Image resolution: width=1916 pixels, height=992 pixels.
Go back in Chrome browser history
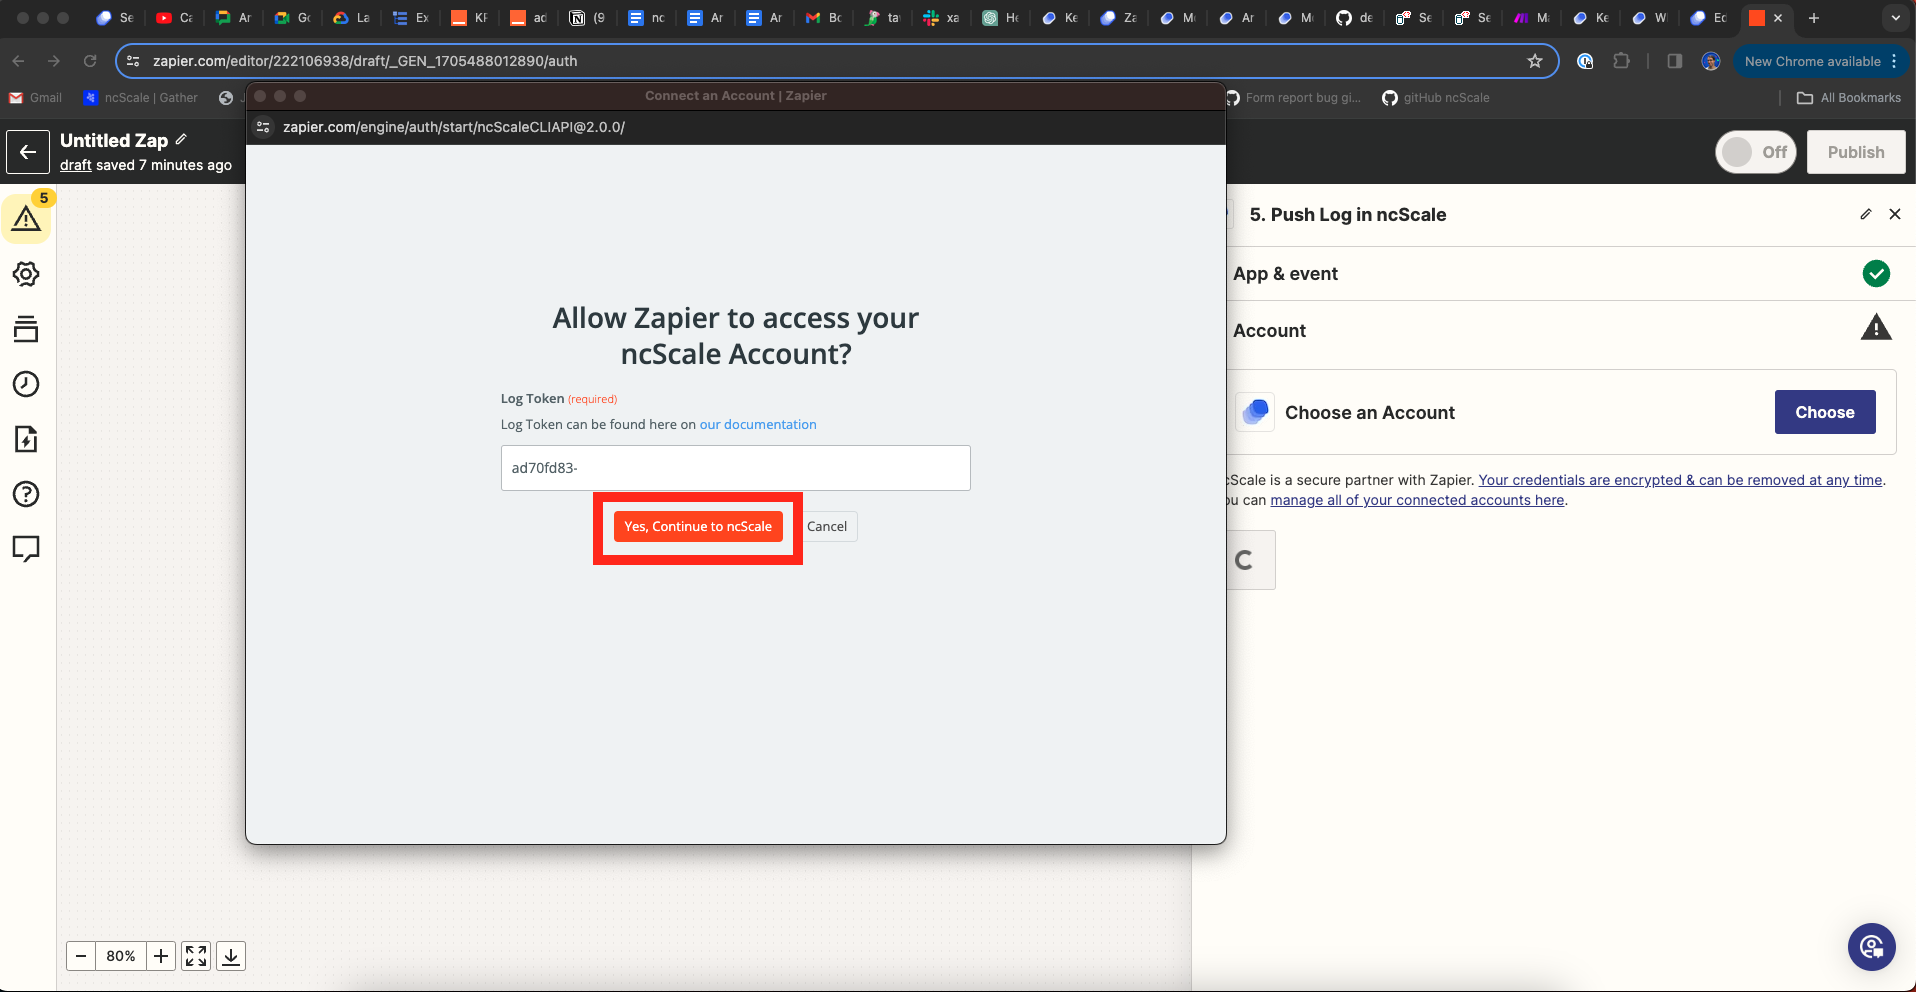pos(18,61)
